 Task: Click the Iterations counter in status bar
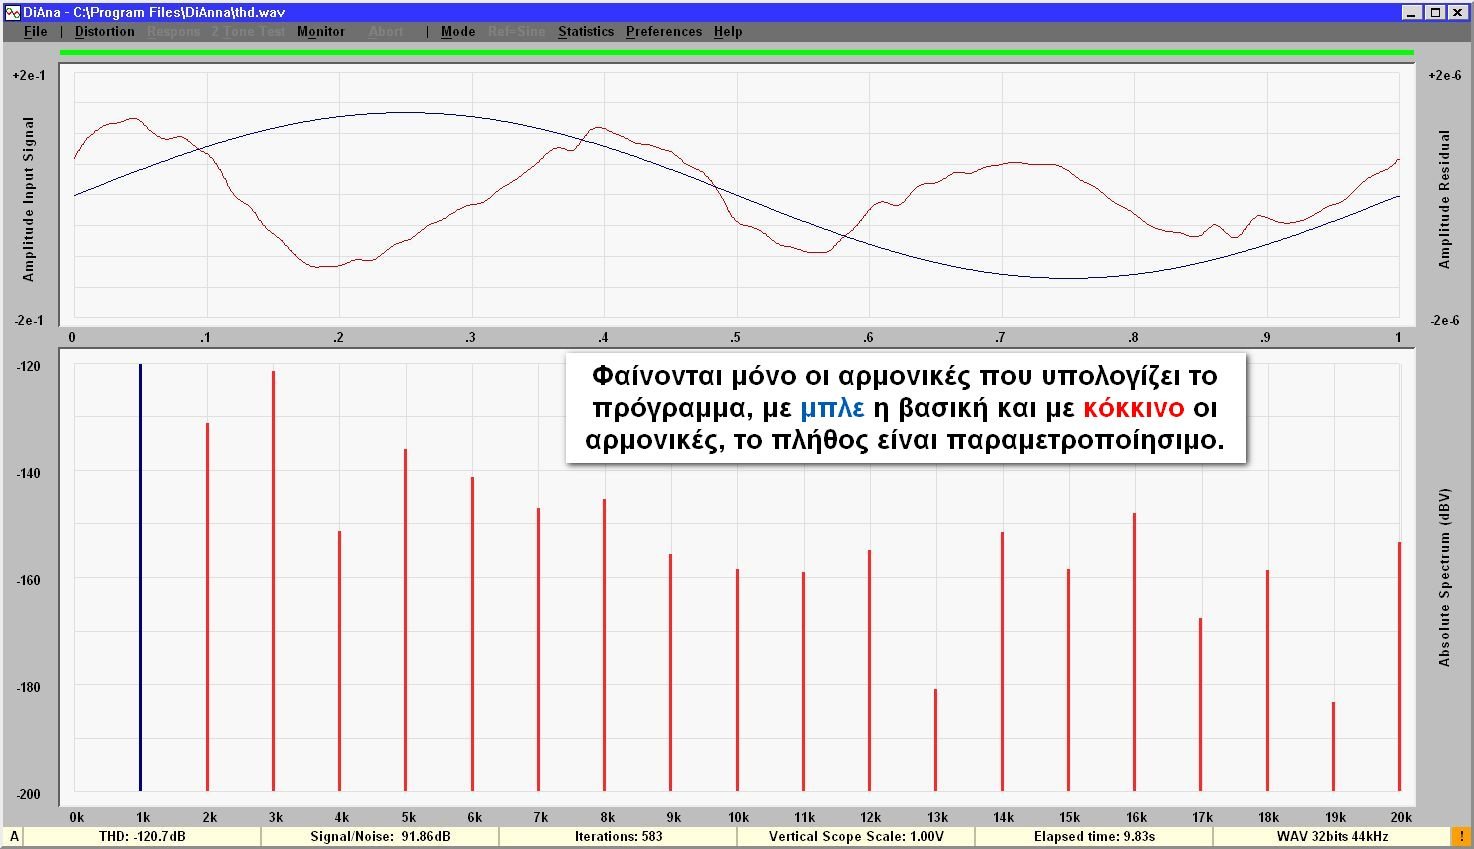coord(618,836)
